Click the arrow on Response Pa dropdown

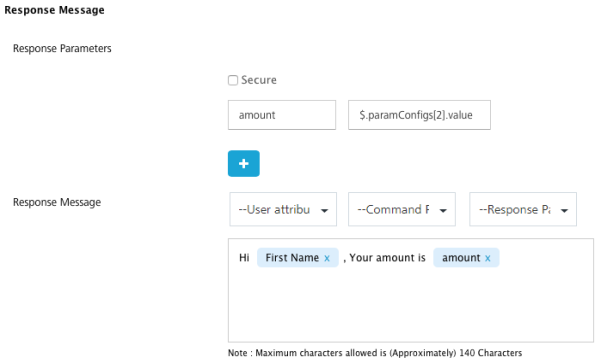pyautogui.click(x=564, y=210)
